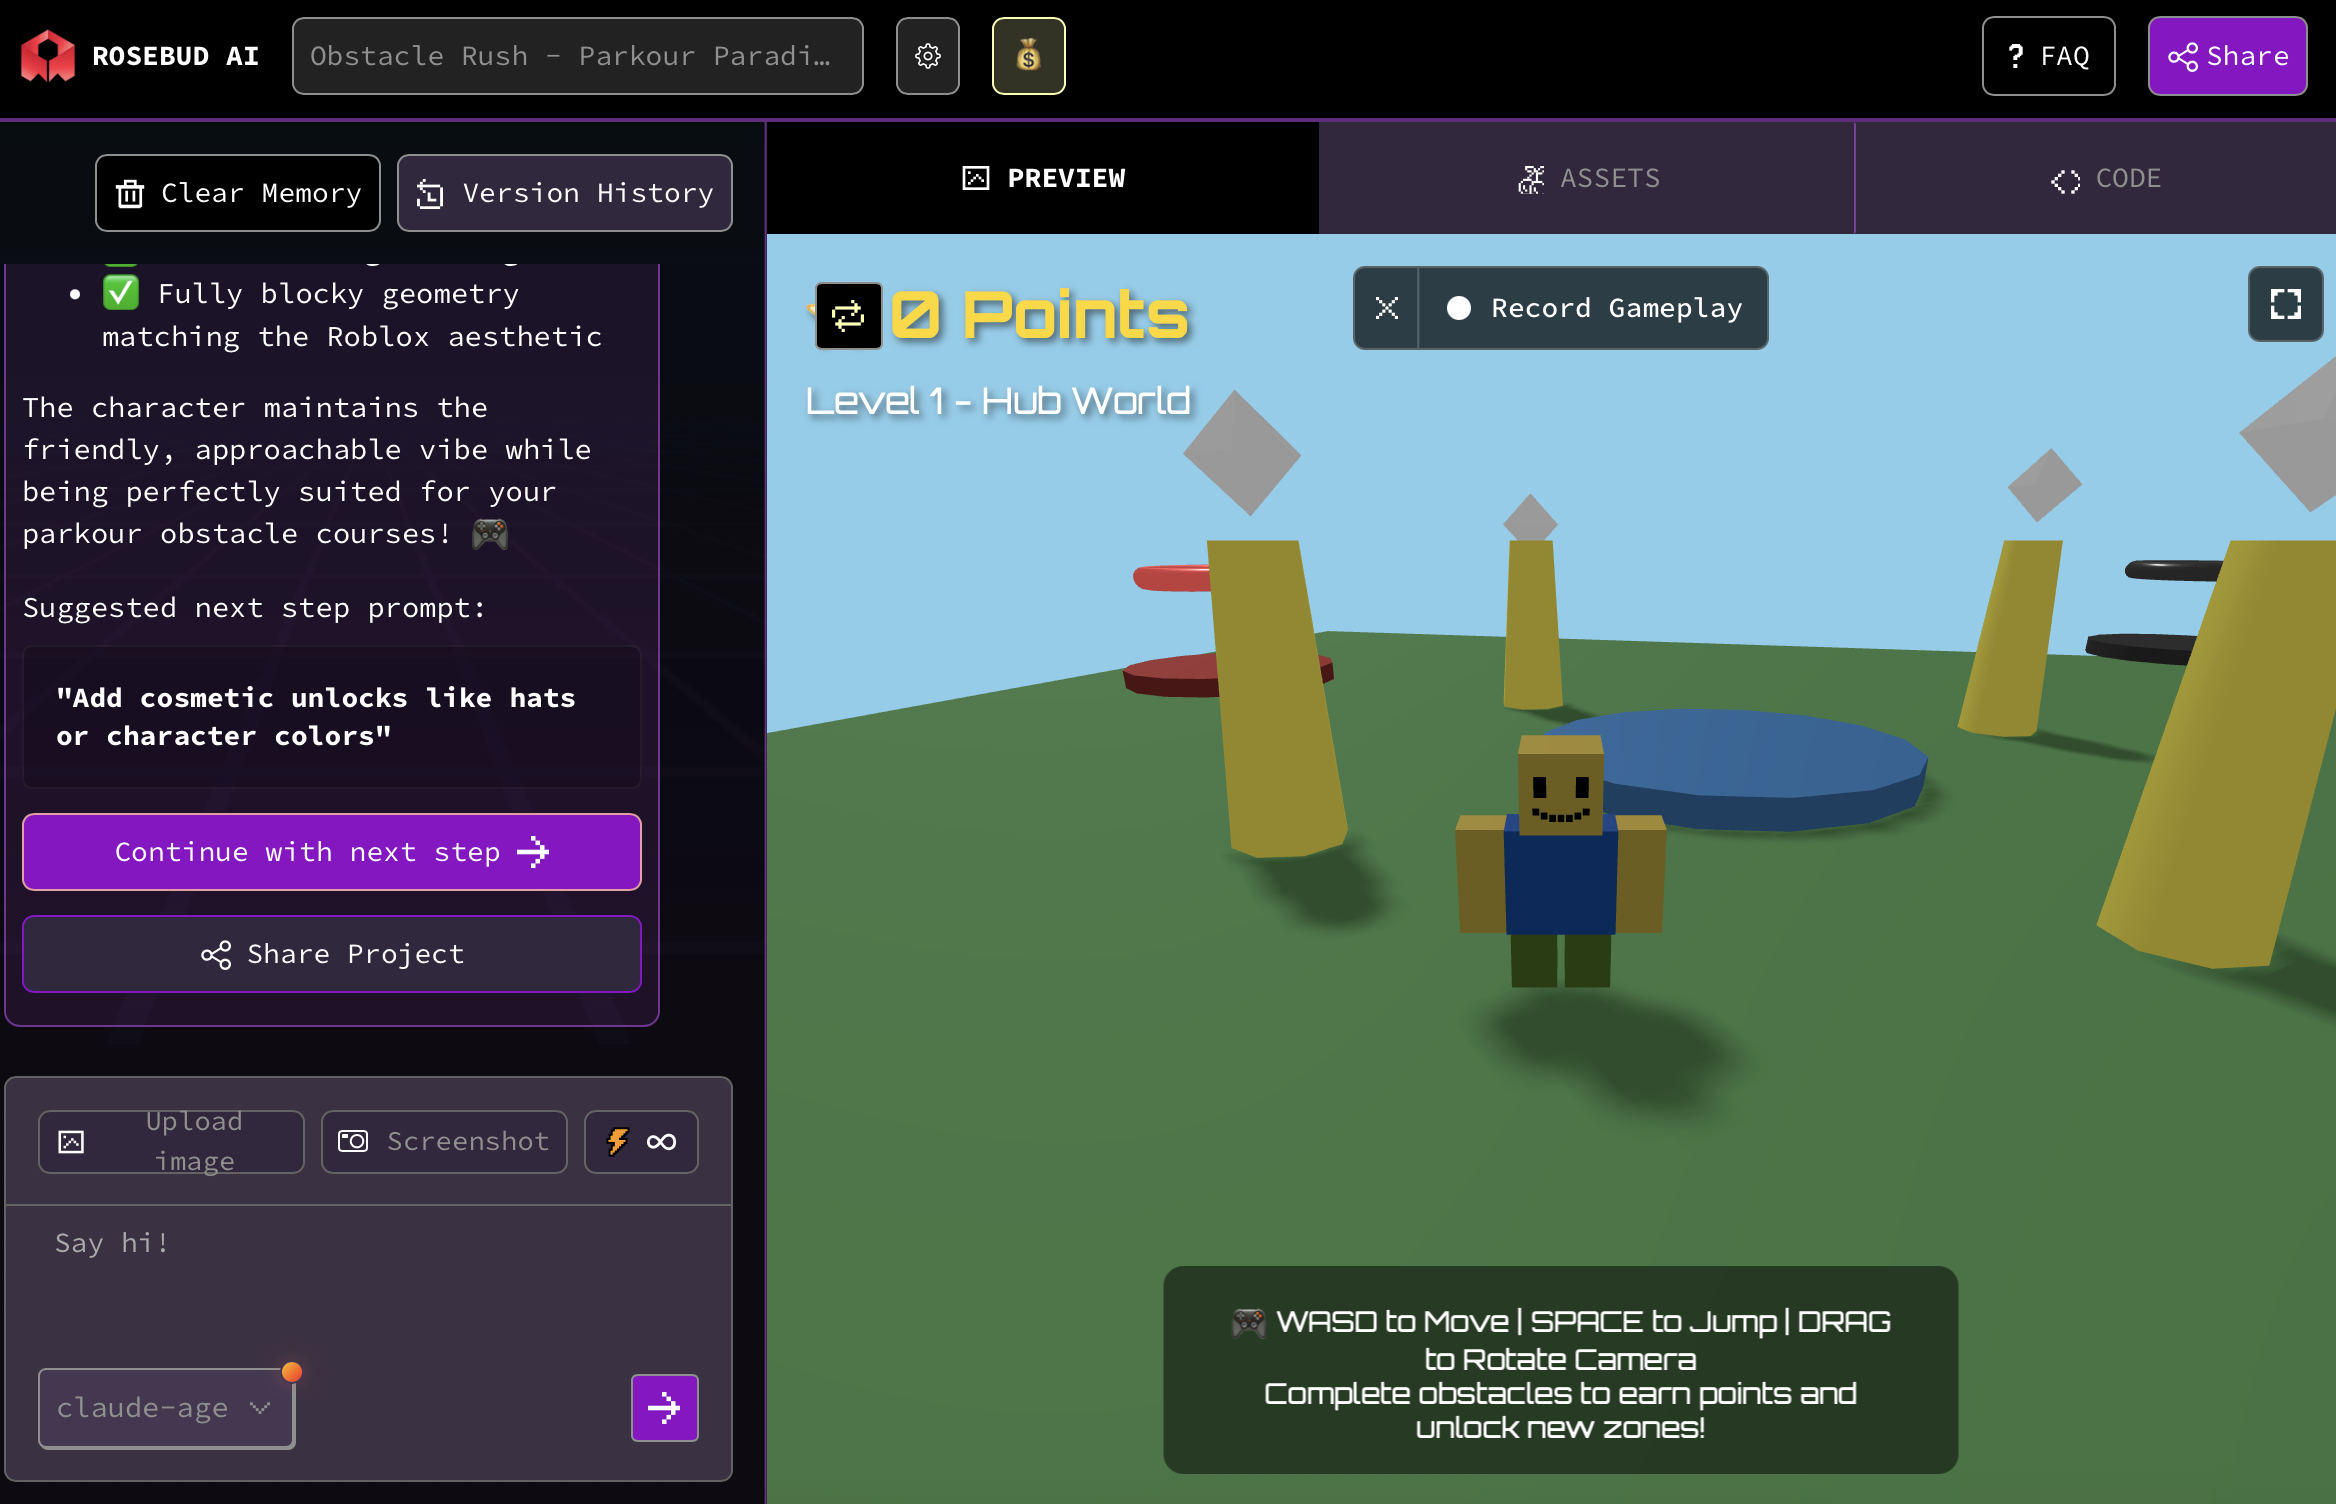Toggle the lightning infinity mode

point(641,1141)
